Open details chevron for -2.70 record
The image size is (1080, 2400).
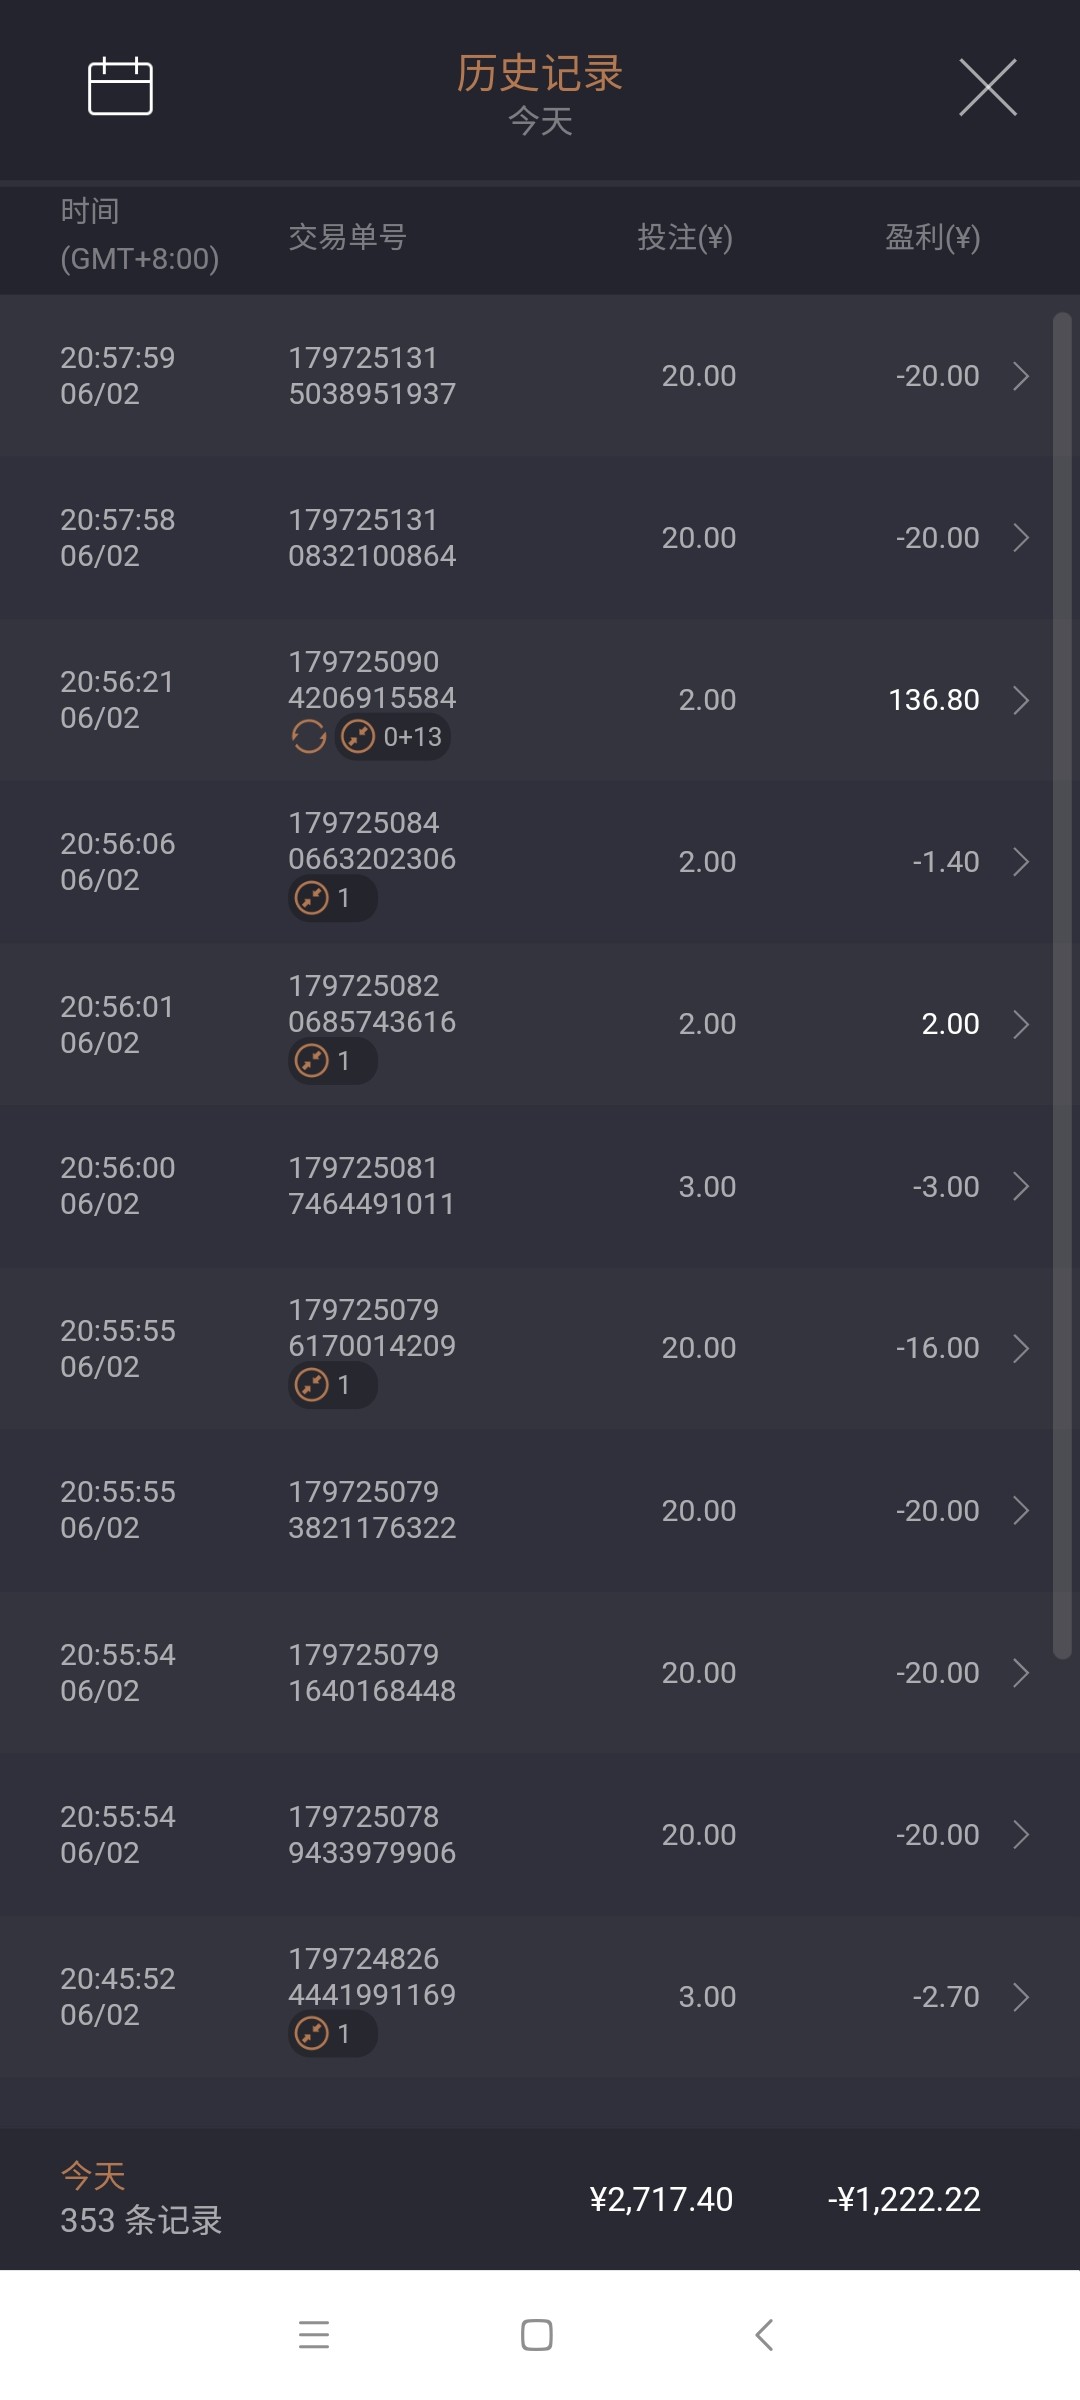click(1020, 1997)
